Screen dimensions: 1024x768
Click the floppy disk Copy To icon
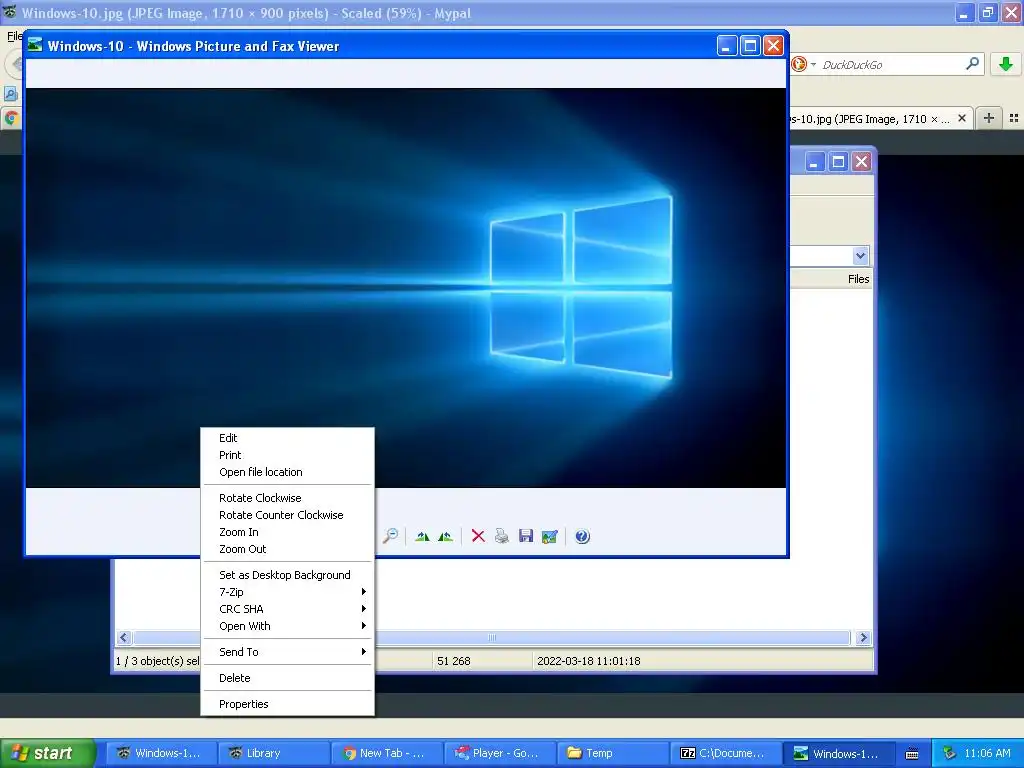coord(526,536)
